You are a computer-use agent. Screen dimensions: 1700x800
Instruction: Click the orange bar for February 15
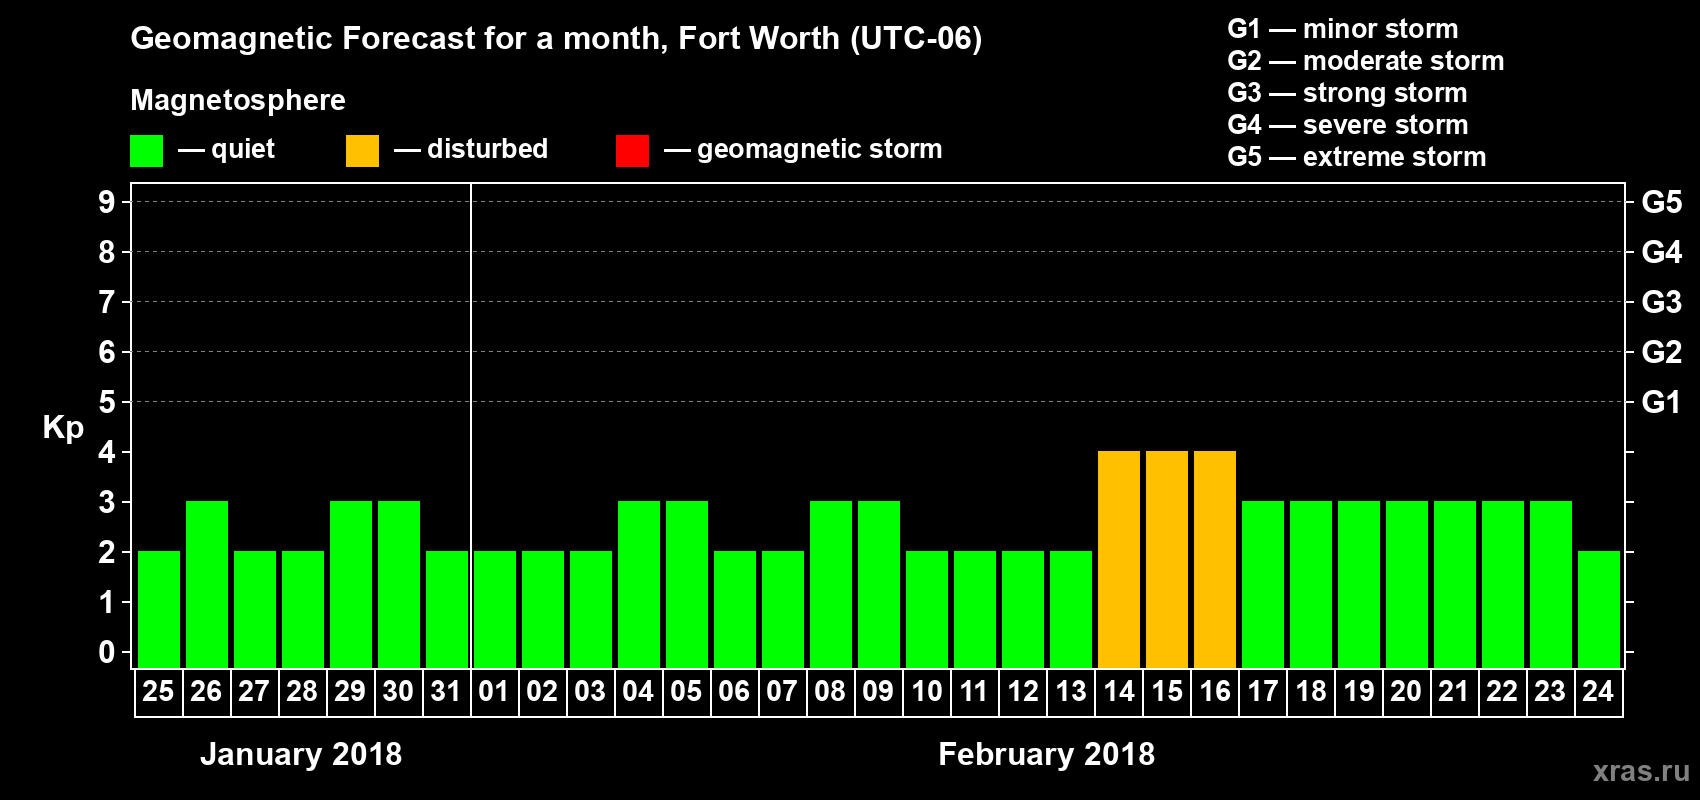click(1166, 560)
